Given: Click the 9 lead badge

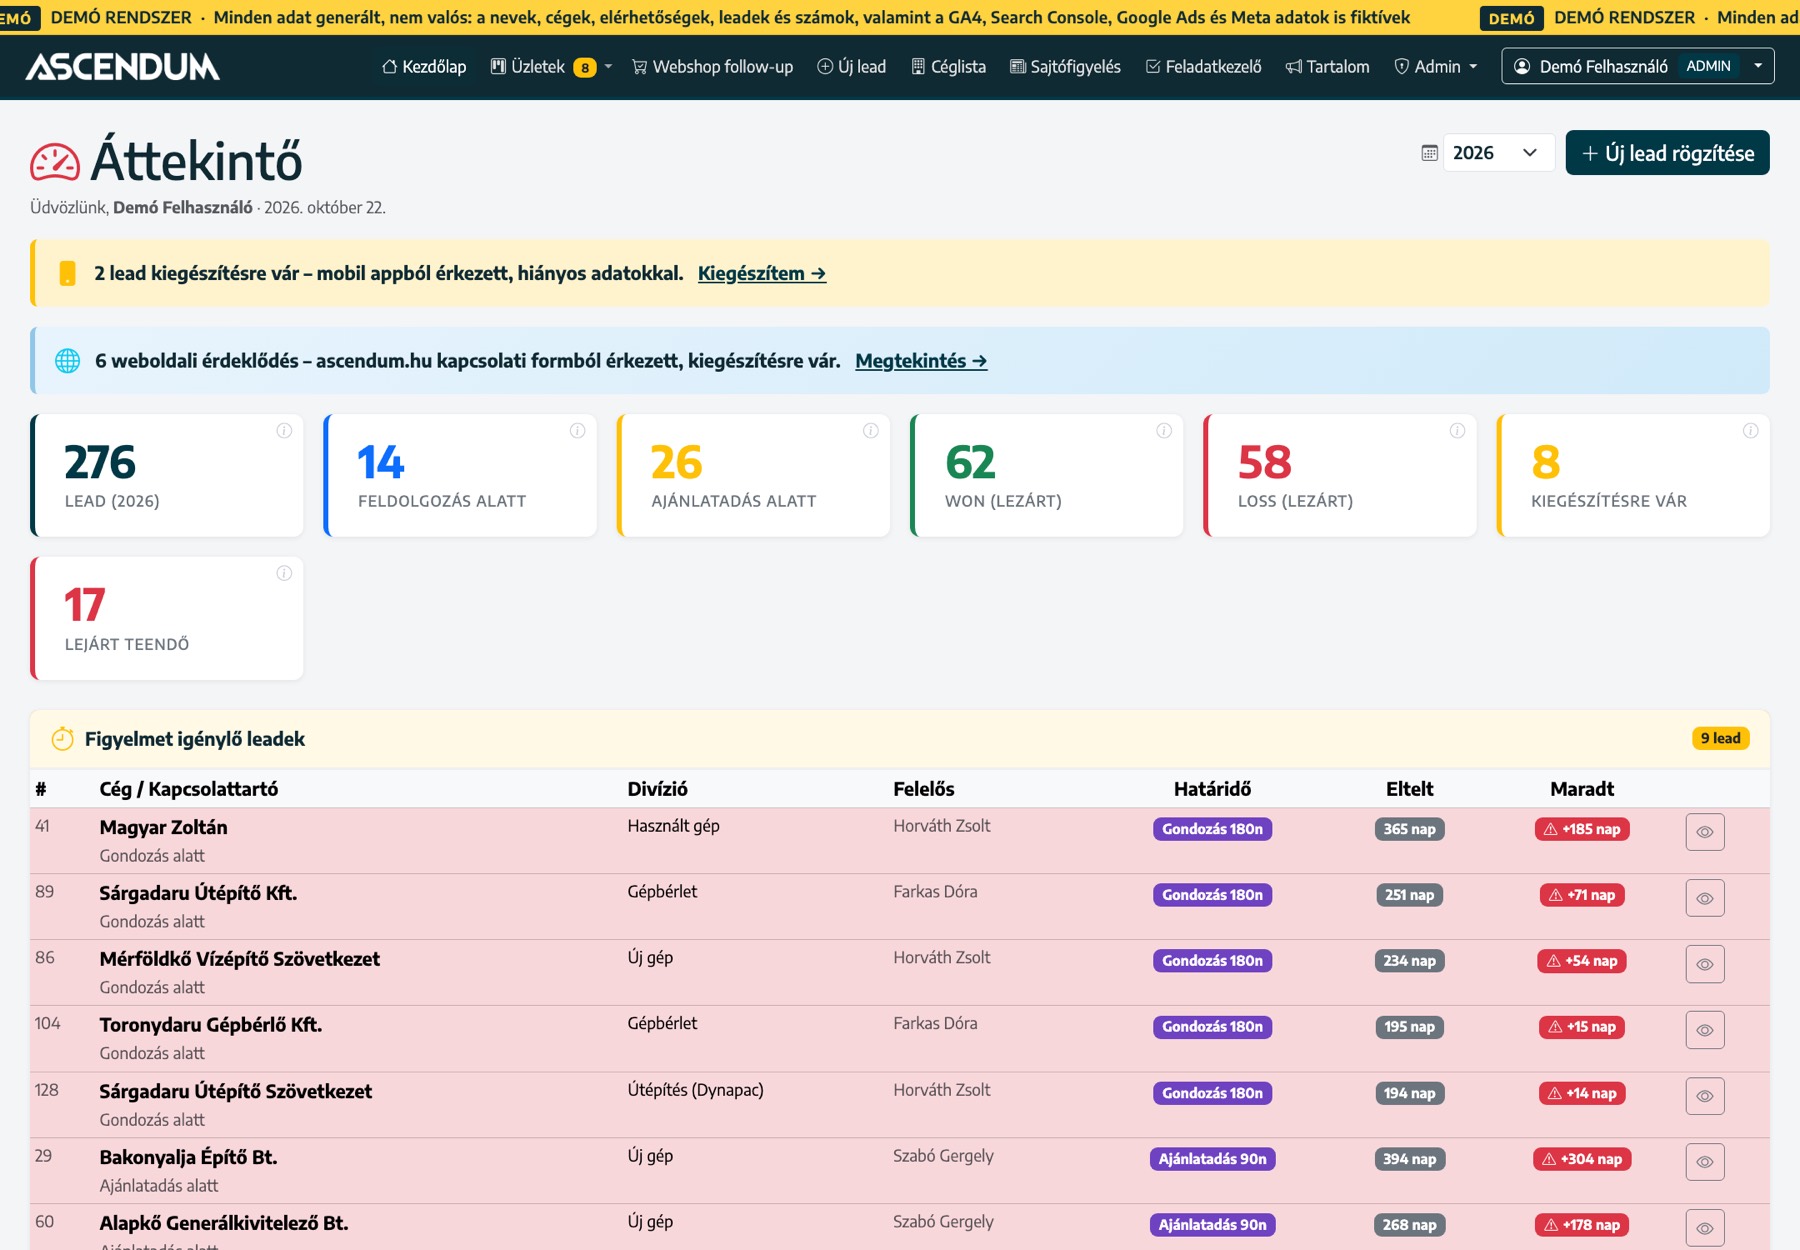Looking at the screenshot, I should [x=1720, y=738].
